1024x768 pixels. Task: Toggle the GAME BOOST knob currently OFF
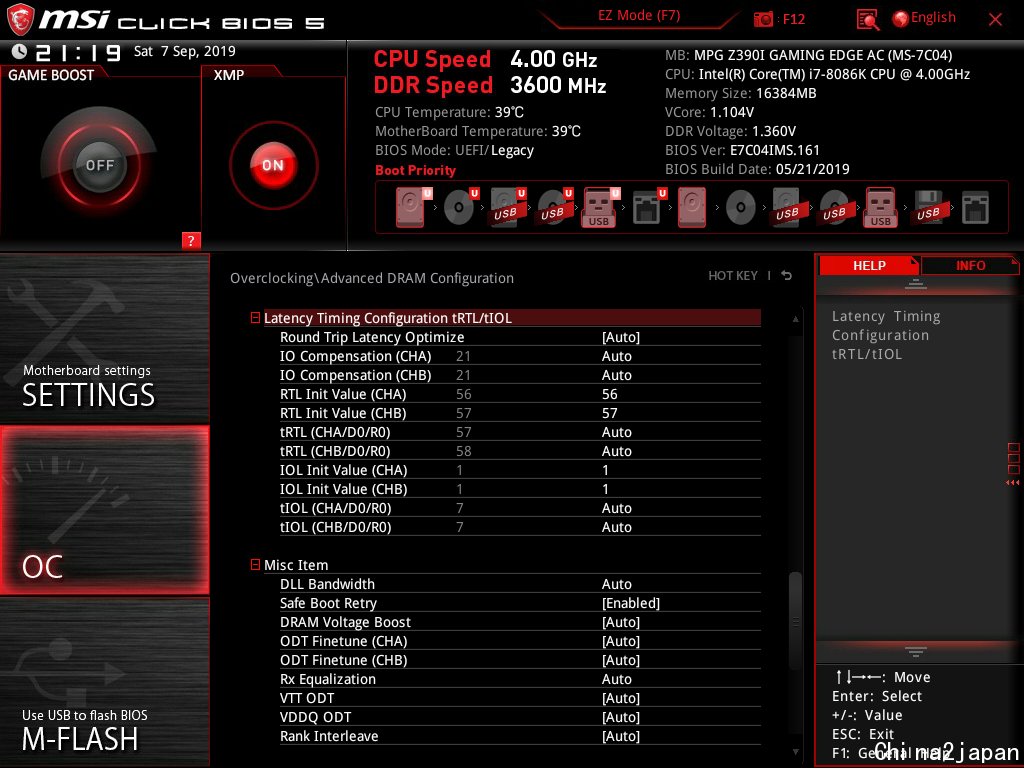pos(99,165)
